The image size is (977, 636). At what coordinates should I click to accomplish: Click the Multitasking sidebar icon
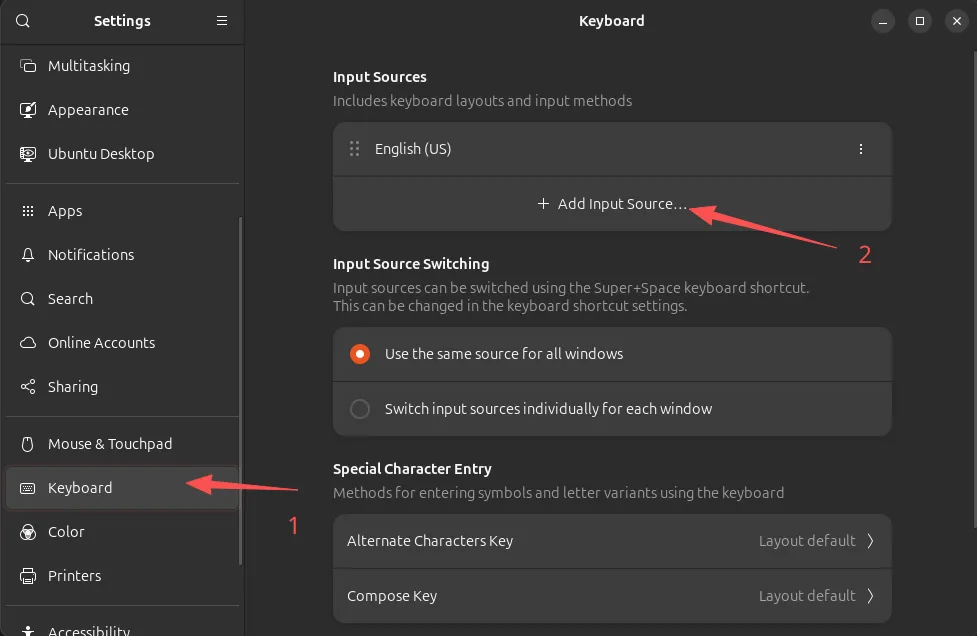(x=28, y=66)
